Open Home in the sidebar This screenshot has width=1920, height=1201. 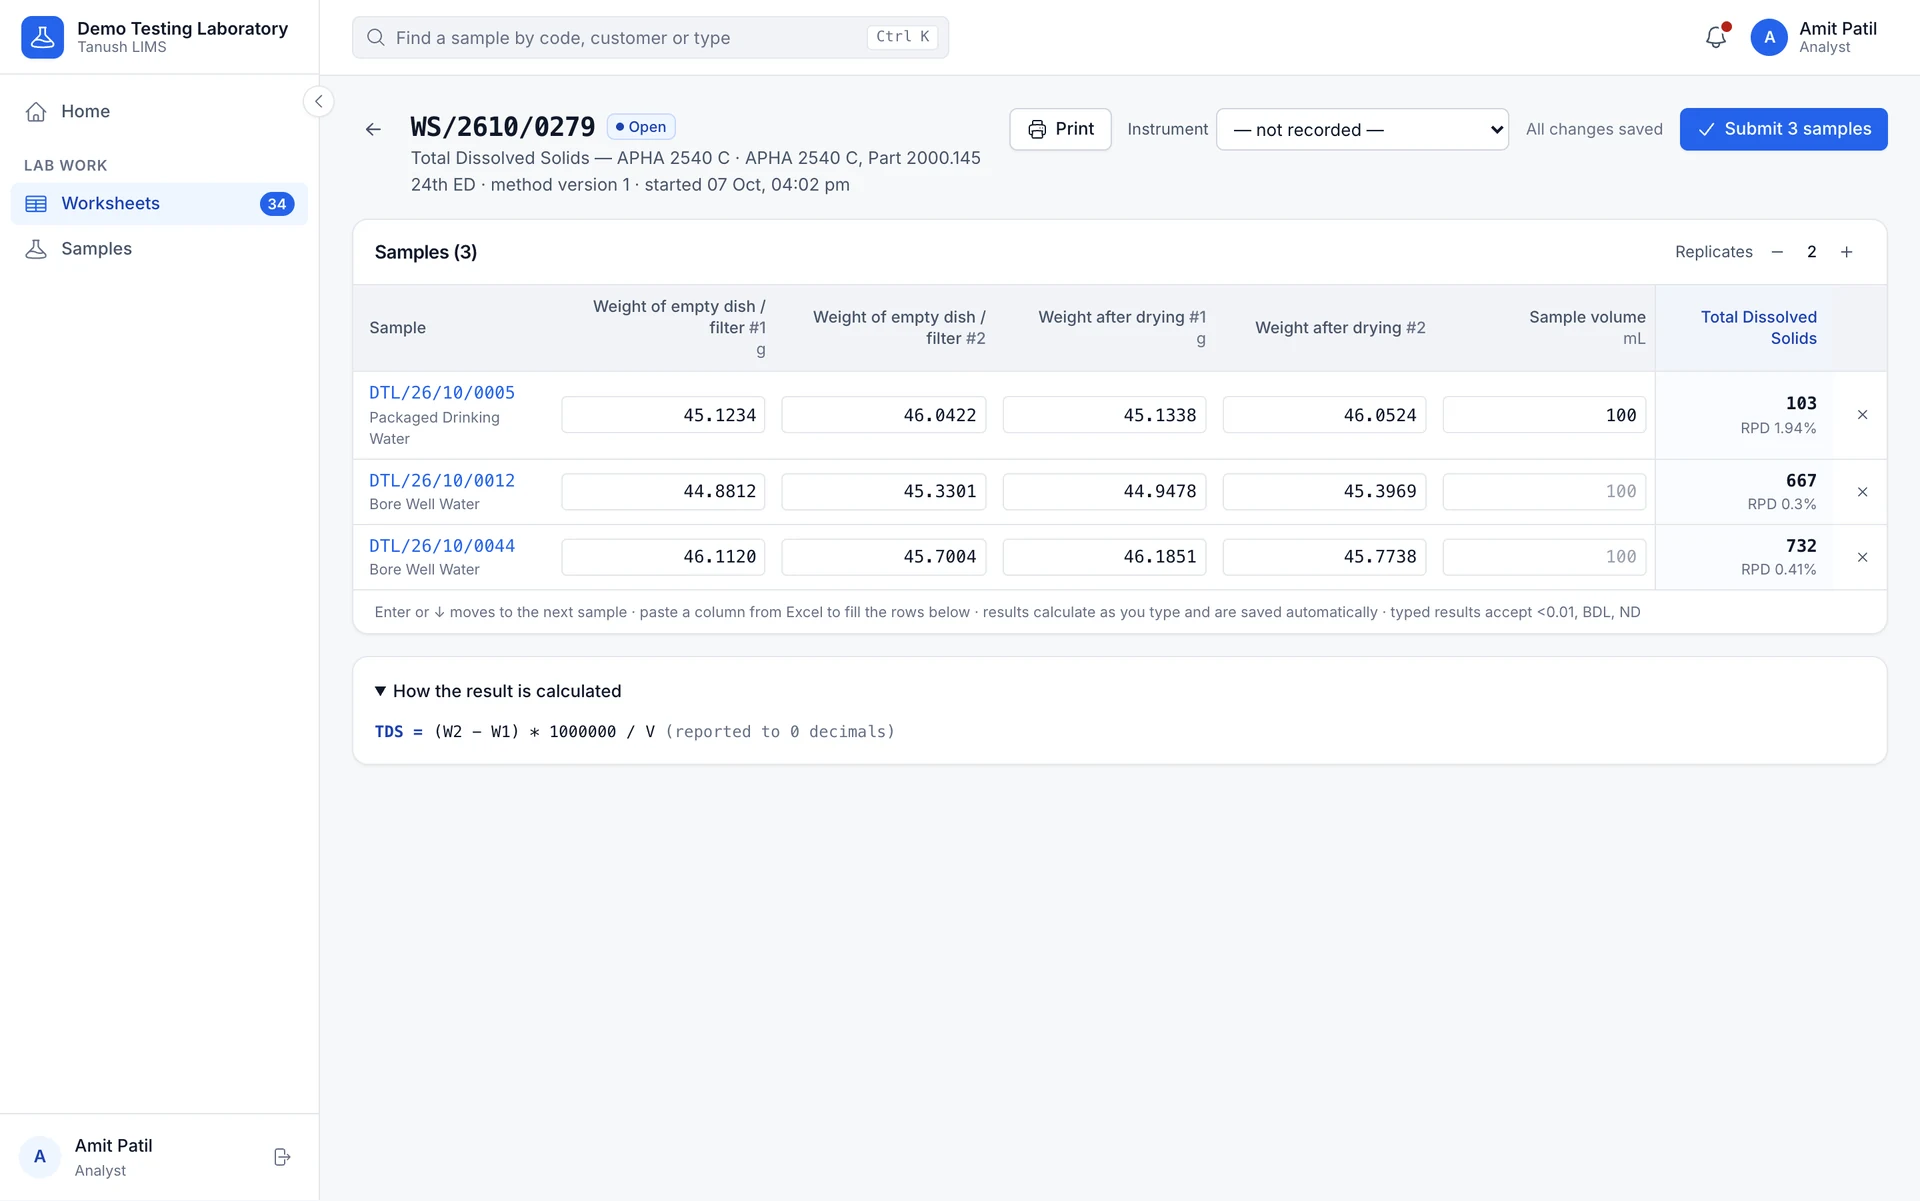(159, 111)
